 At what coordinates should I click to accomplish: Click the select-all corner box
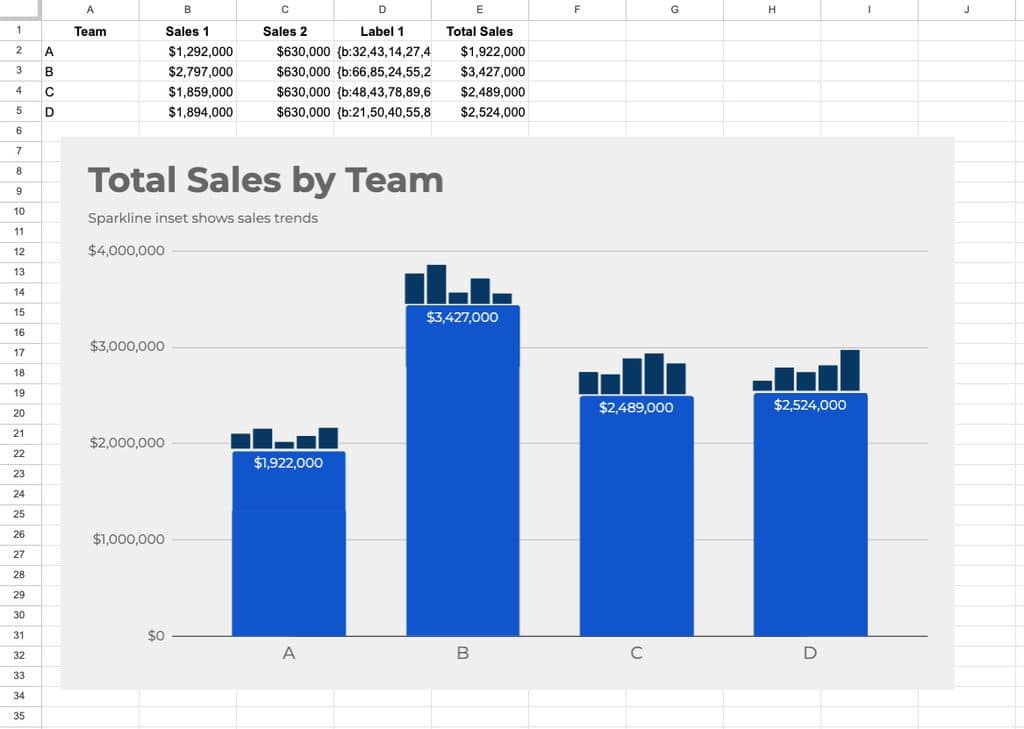20,10
